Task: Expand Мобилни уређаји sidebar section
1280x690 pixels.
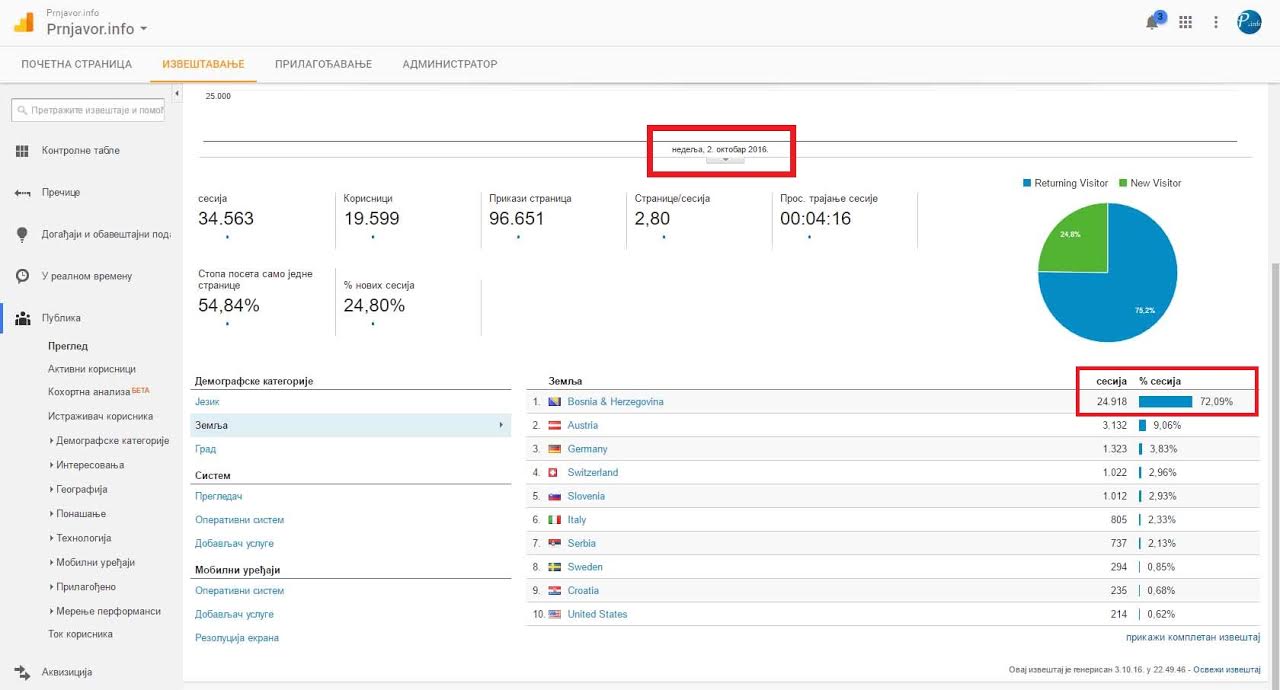Action: tap(91, 562)
